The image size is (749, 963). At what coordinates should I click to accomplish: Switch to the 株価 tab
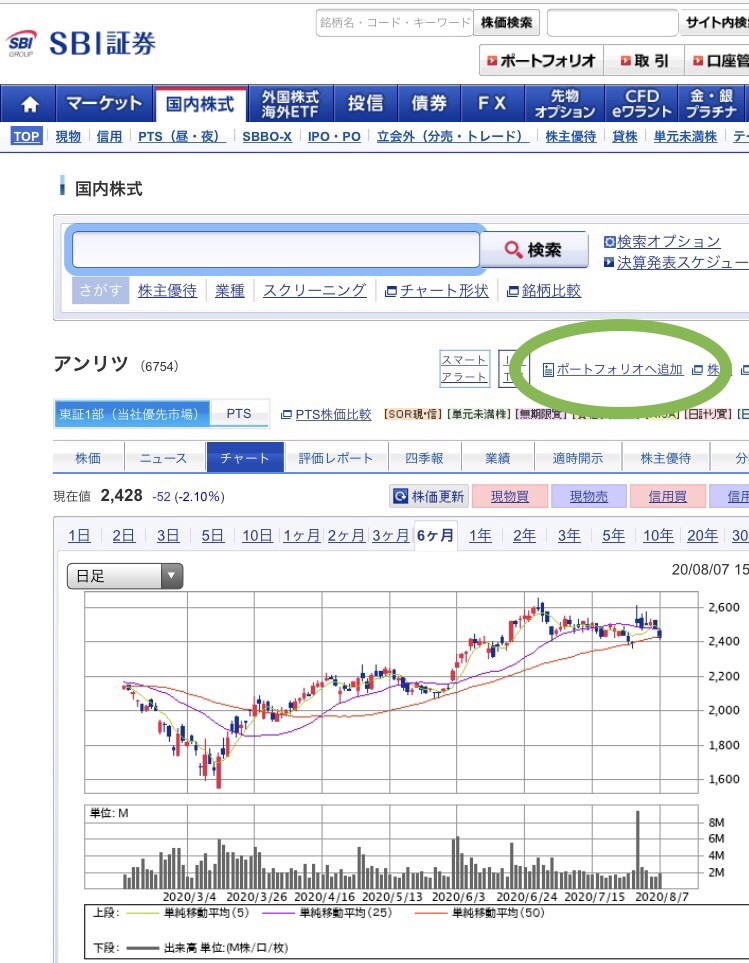88,458
